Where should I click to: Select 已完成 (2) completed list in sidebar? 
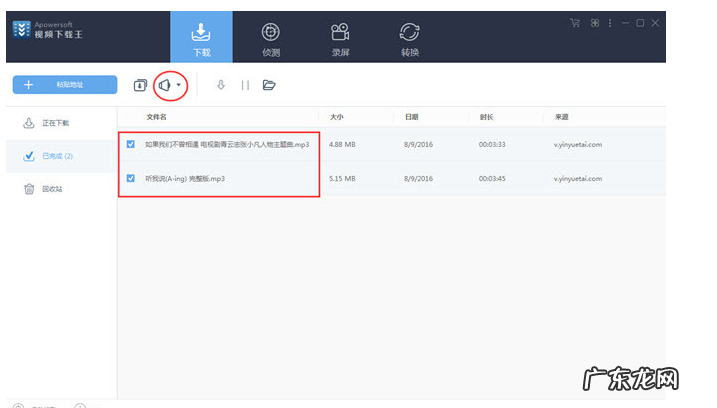pyautogui.click(x=57, y=156)
